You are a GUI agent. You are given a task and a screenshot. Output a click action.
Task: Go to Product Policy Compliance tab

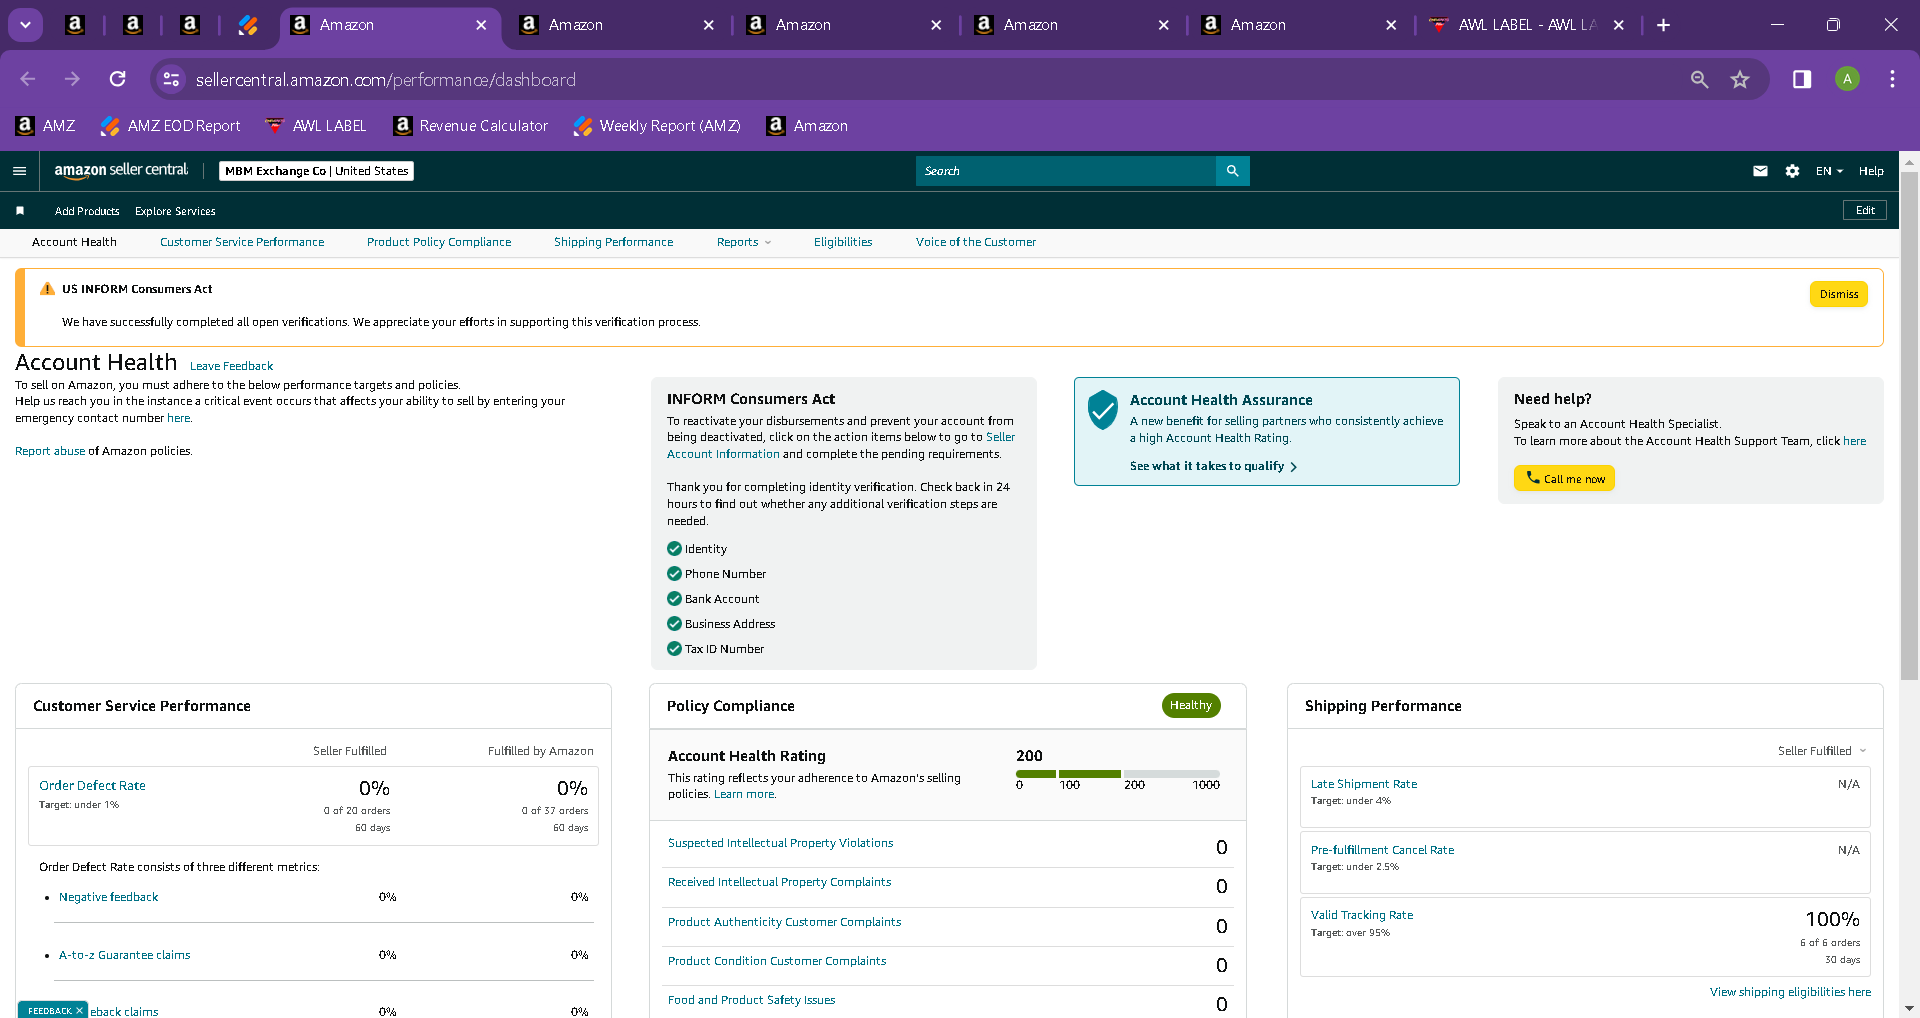pyautogui.click(x=439, y=242)
